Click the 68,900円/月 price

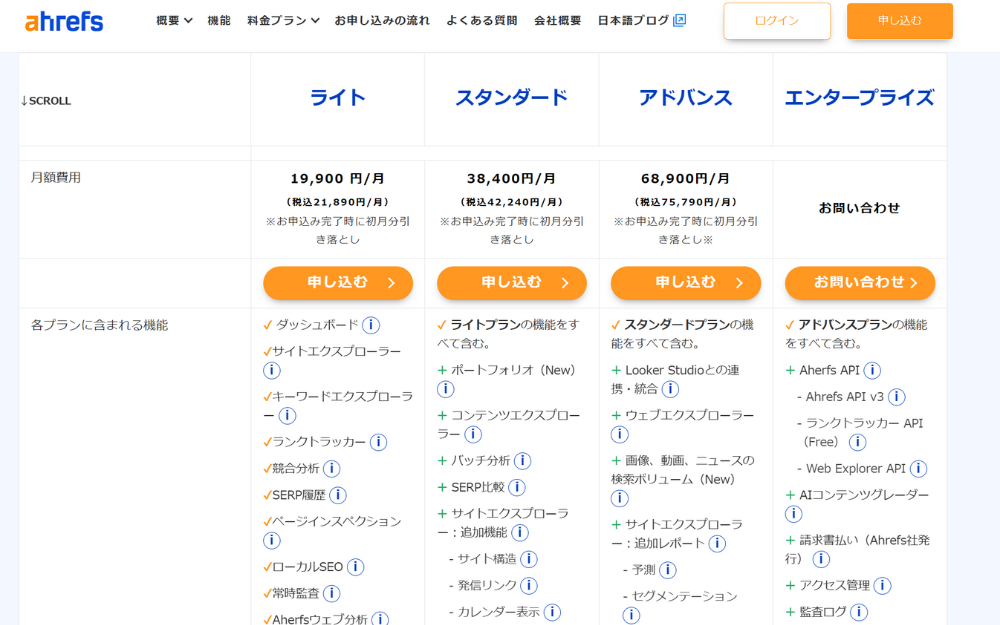tap(686, 179)
